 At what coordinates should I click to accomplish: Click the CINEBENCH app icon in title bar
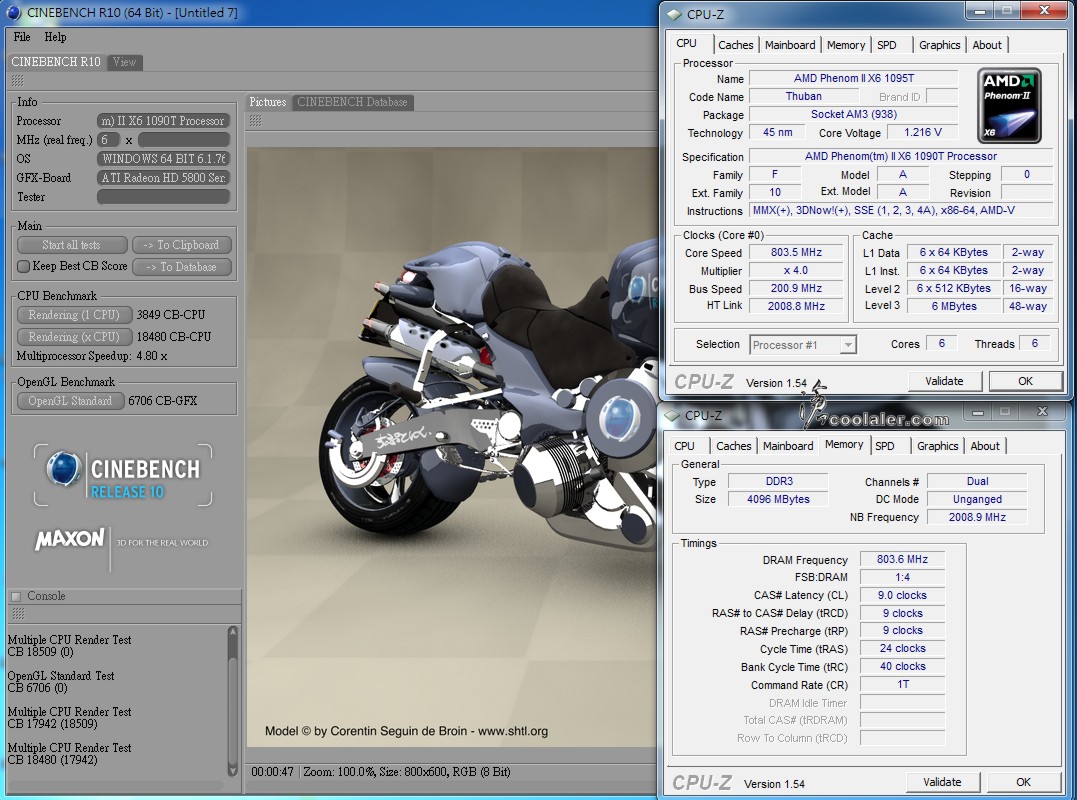click(13, 12)
